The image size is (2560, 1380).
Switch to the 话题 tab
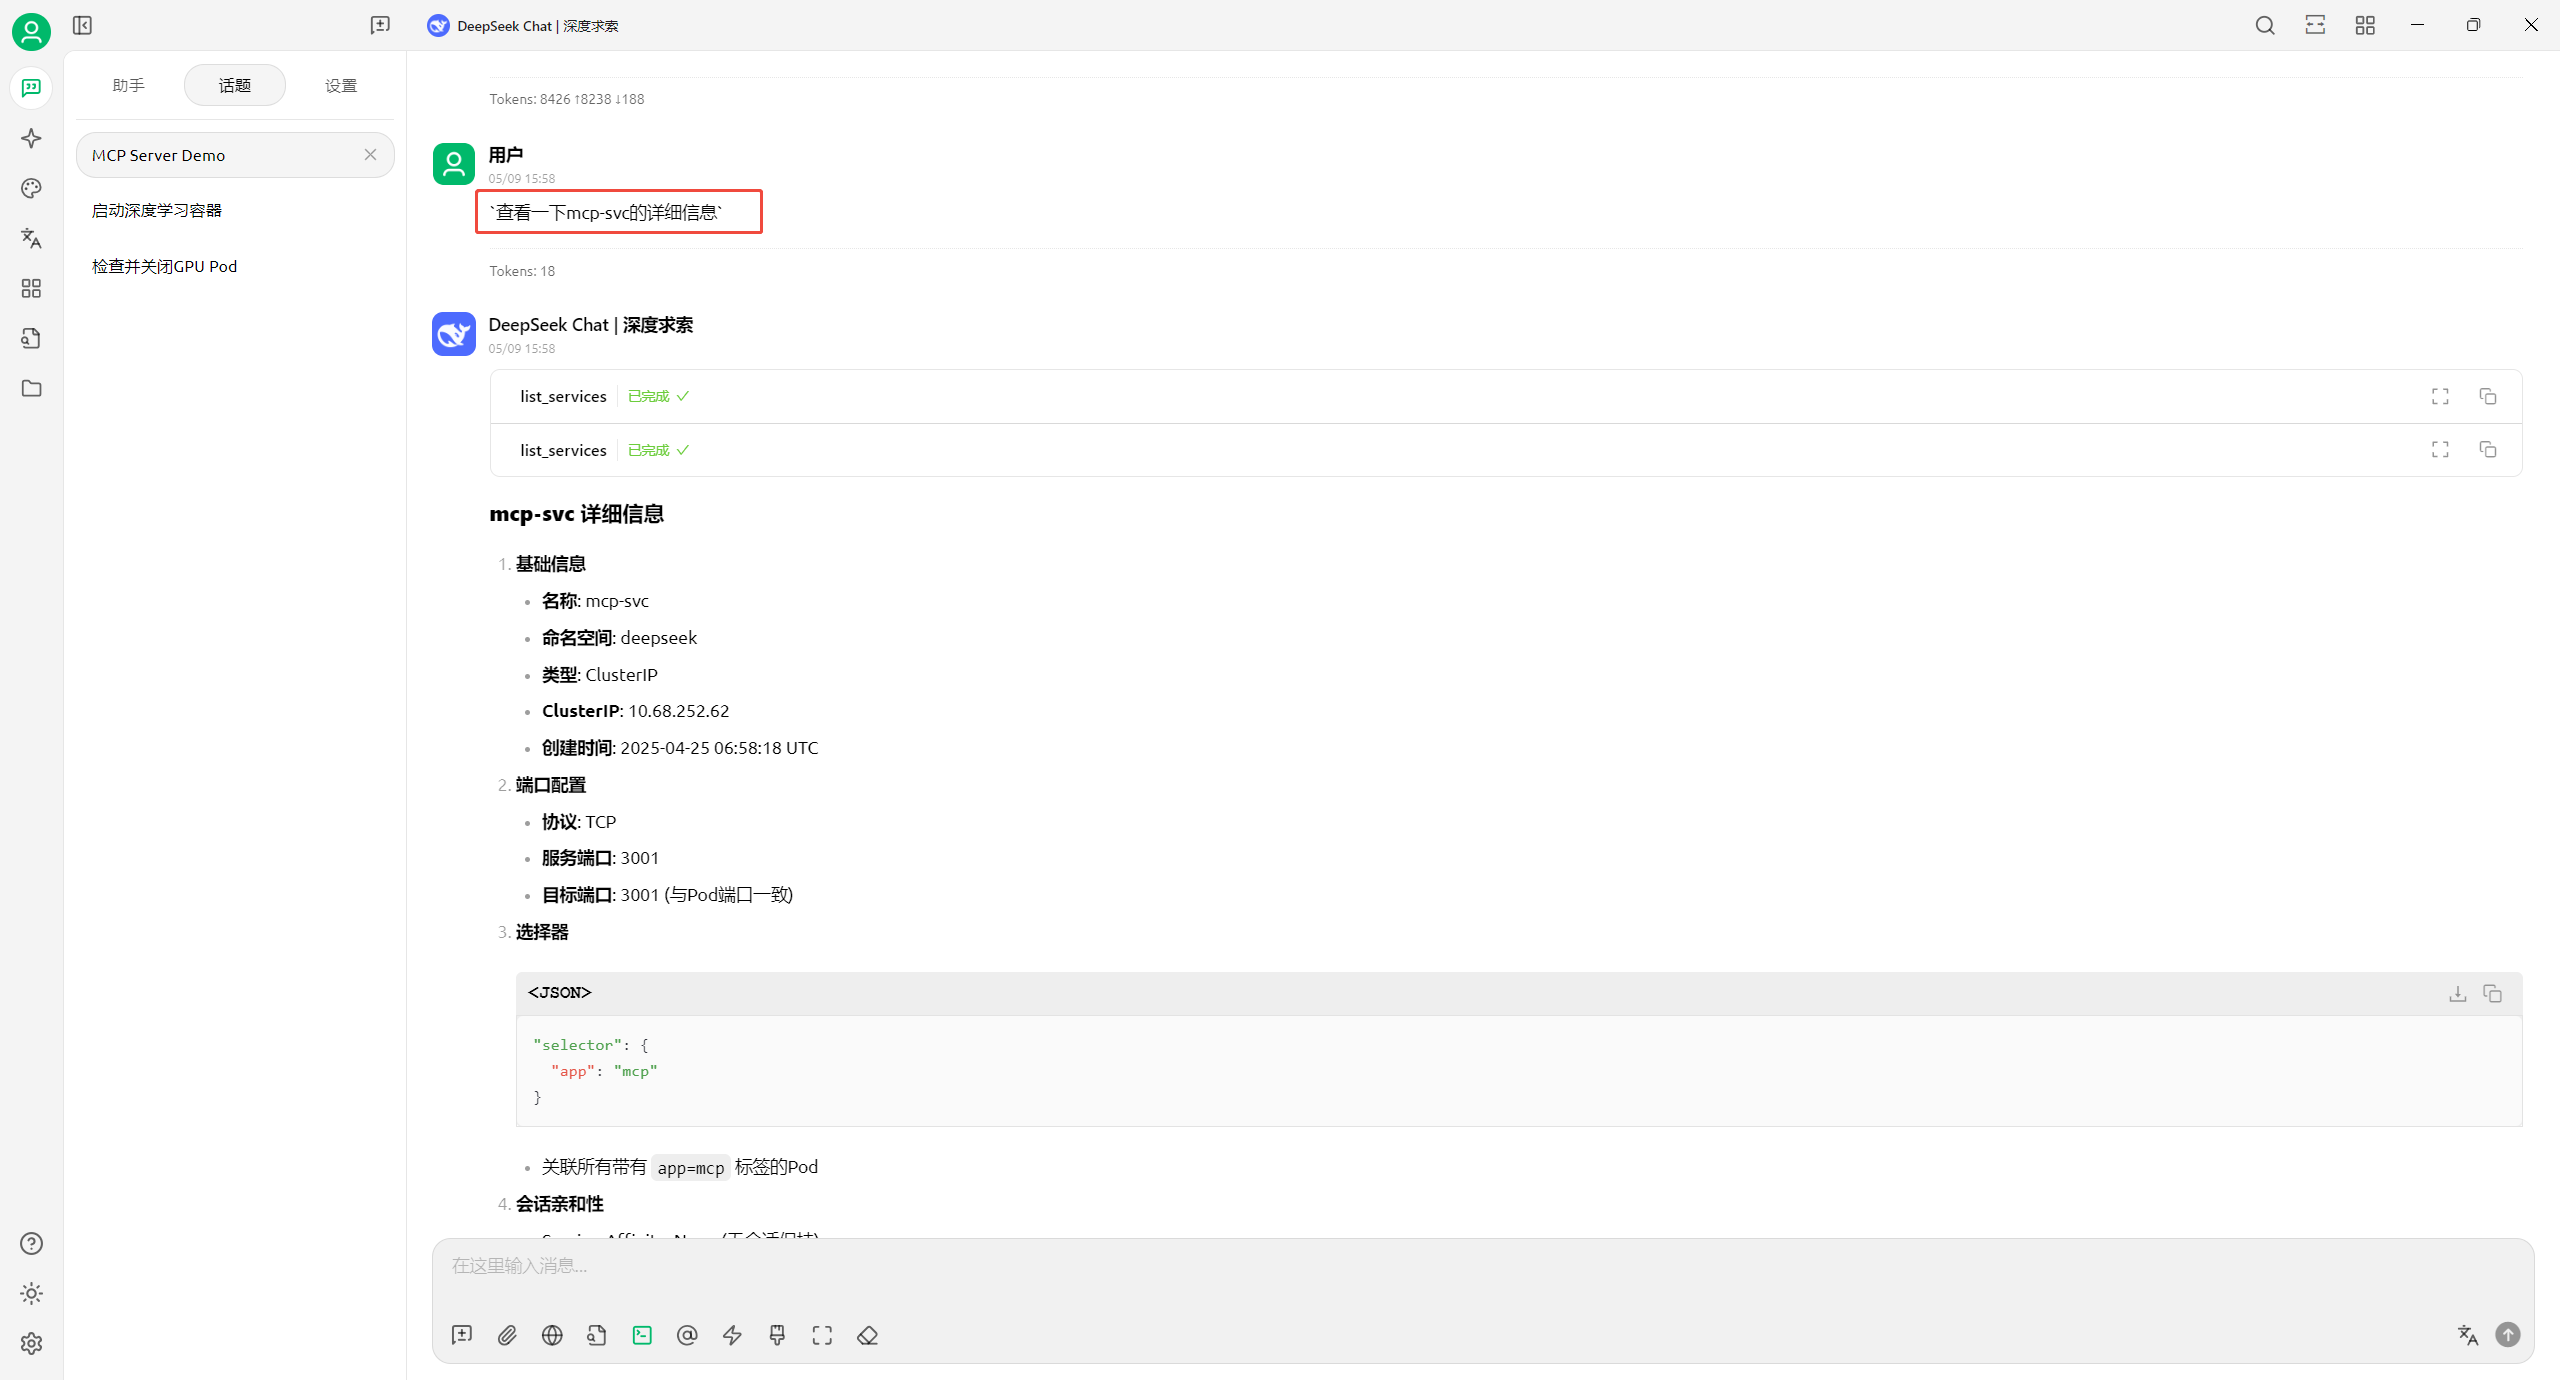click(235, 85)
